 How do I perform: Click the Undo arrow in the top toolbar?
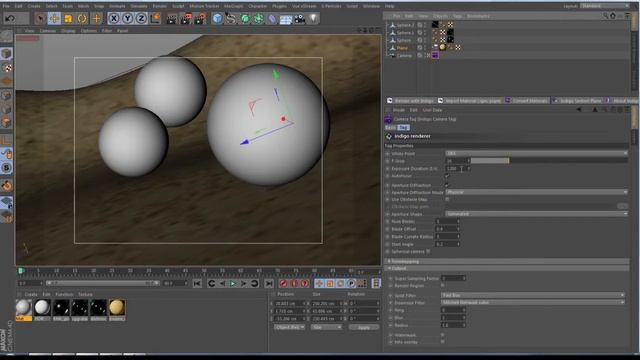[x=11, y=18]
